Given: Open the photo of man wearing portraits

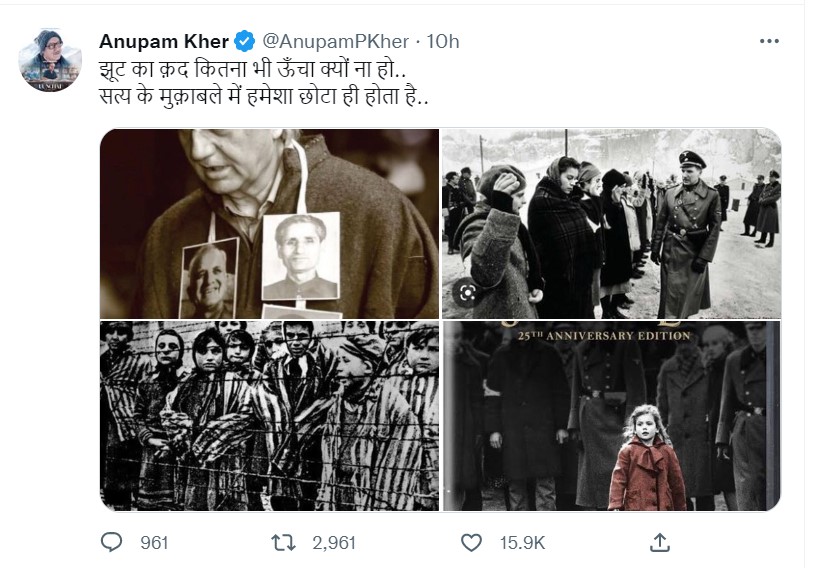Looking at the screenshot, I should pos(269,223).
